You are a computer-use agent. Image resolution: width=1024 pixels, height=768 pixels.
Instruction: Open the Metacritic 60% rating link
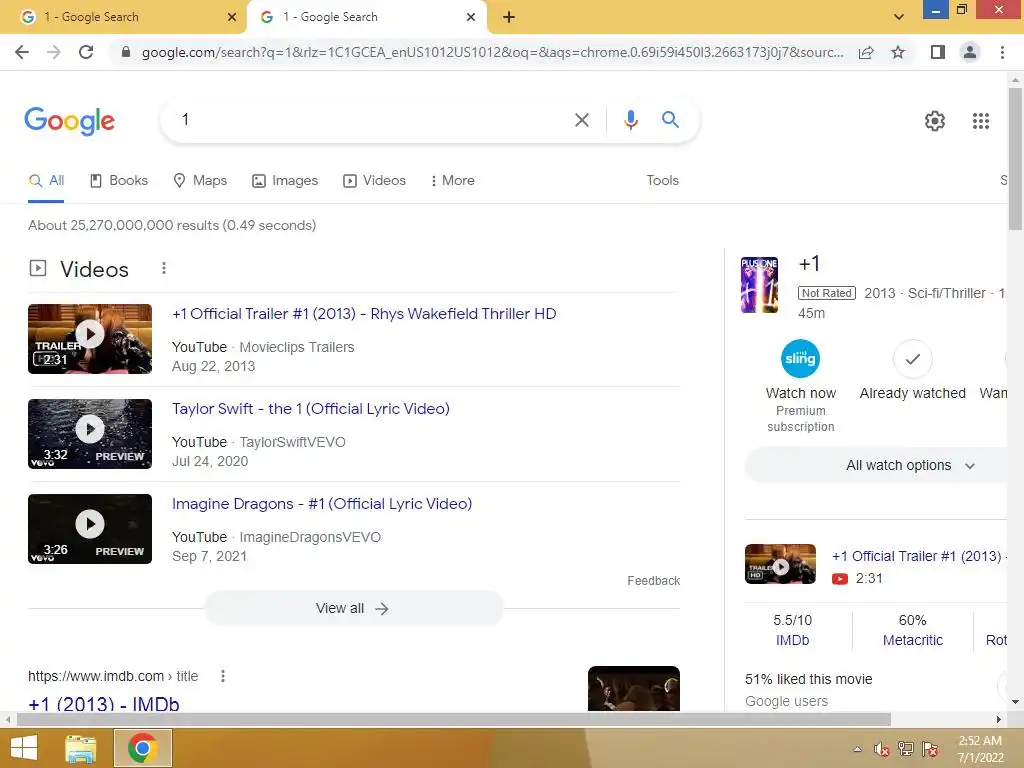[912, 630]
